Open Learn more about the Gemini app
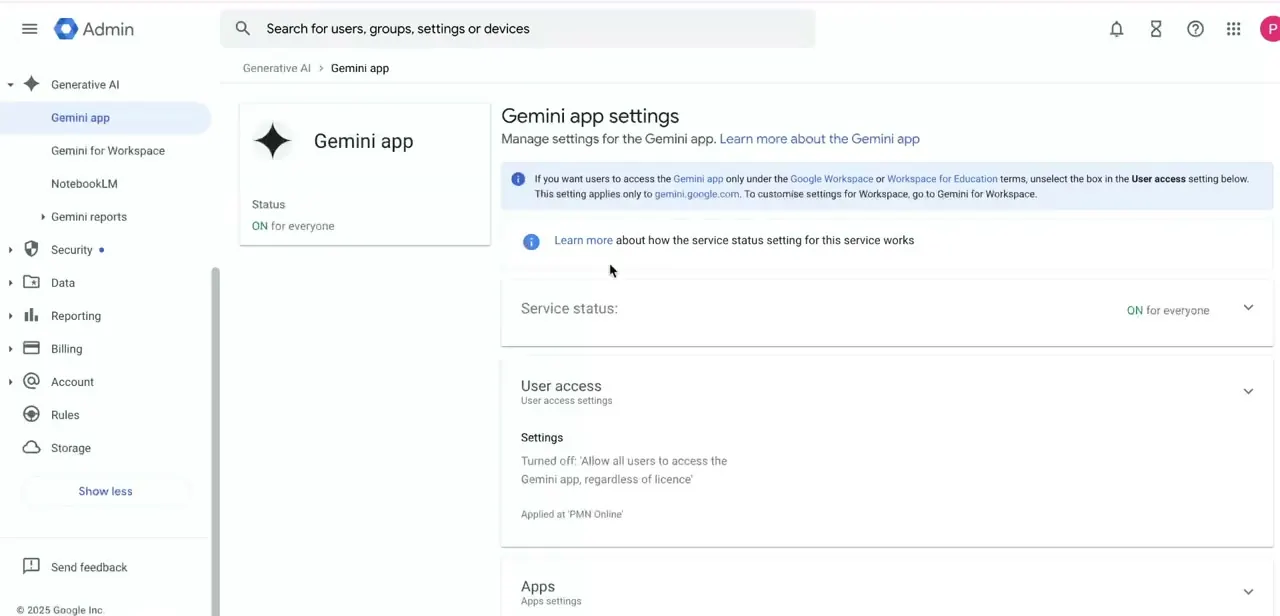 (819, 139)
